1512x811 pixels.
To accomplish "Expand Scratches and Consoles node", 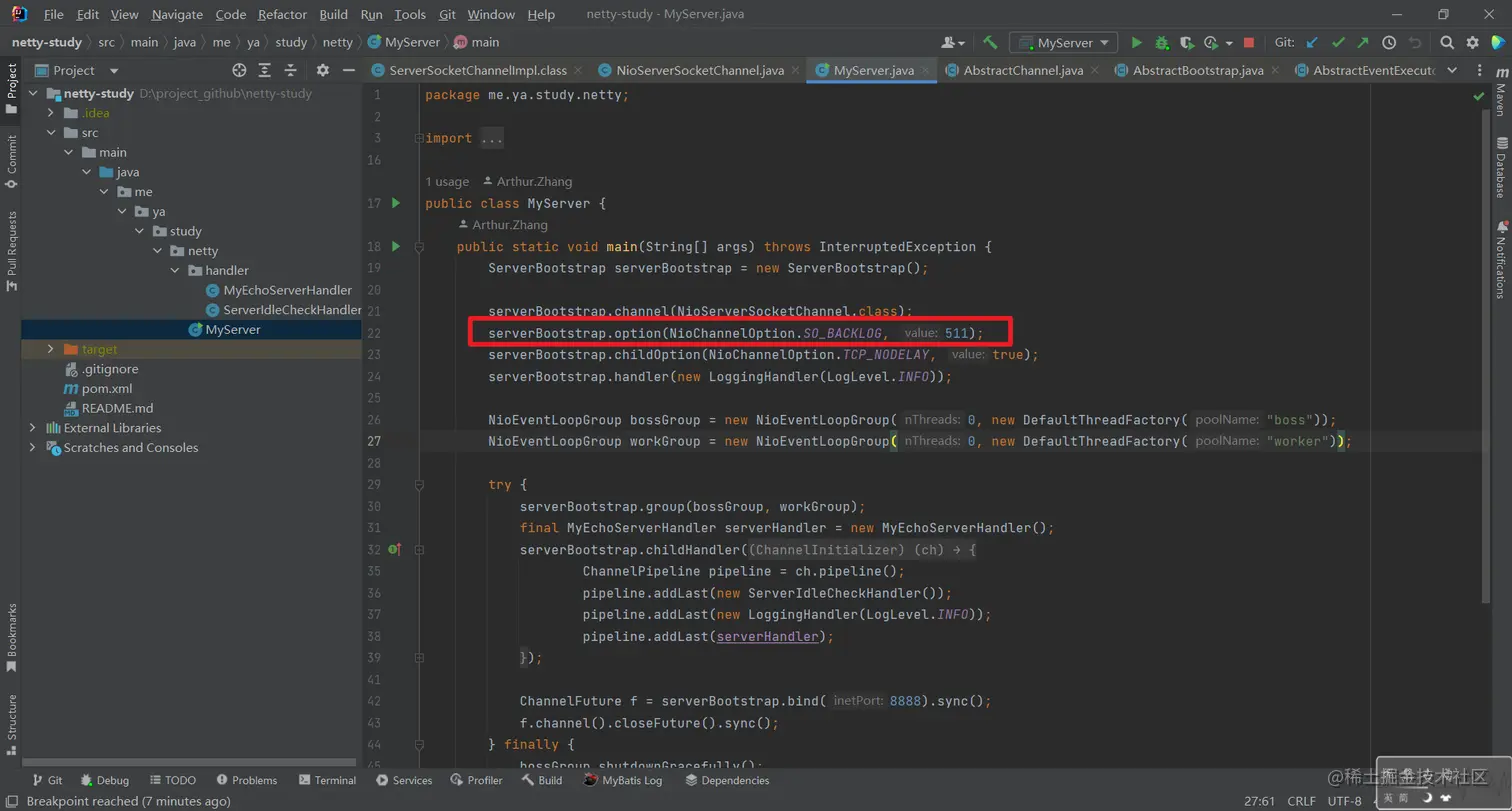I will (x=32, y=447).
